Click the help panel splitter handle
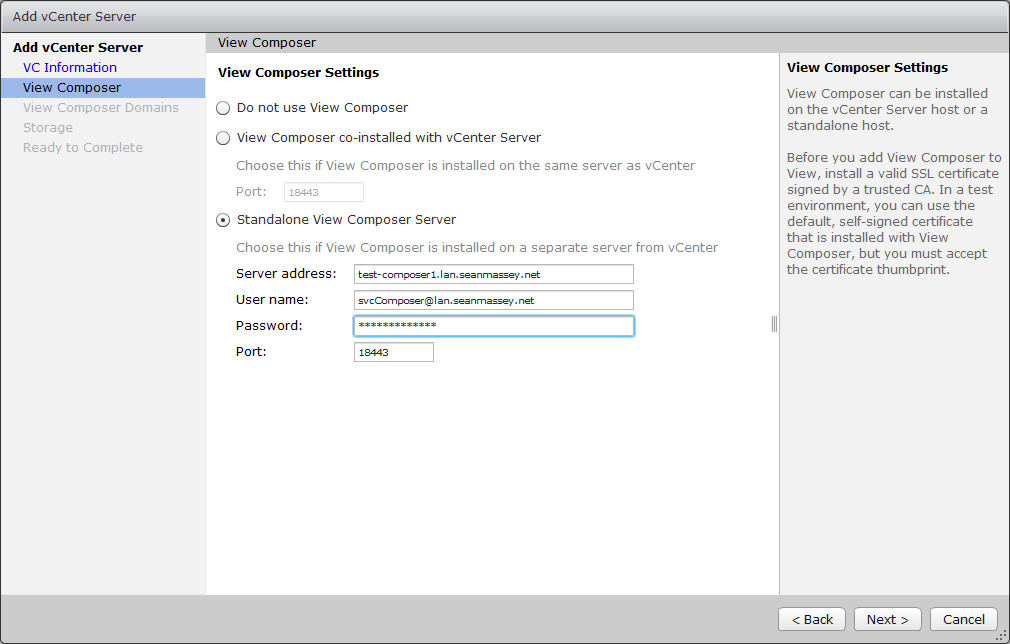This screenshot has height=644, width=1010. [x=774, y=324]
